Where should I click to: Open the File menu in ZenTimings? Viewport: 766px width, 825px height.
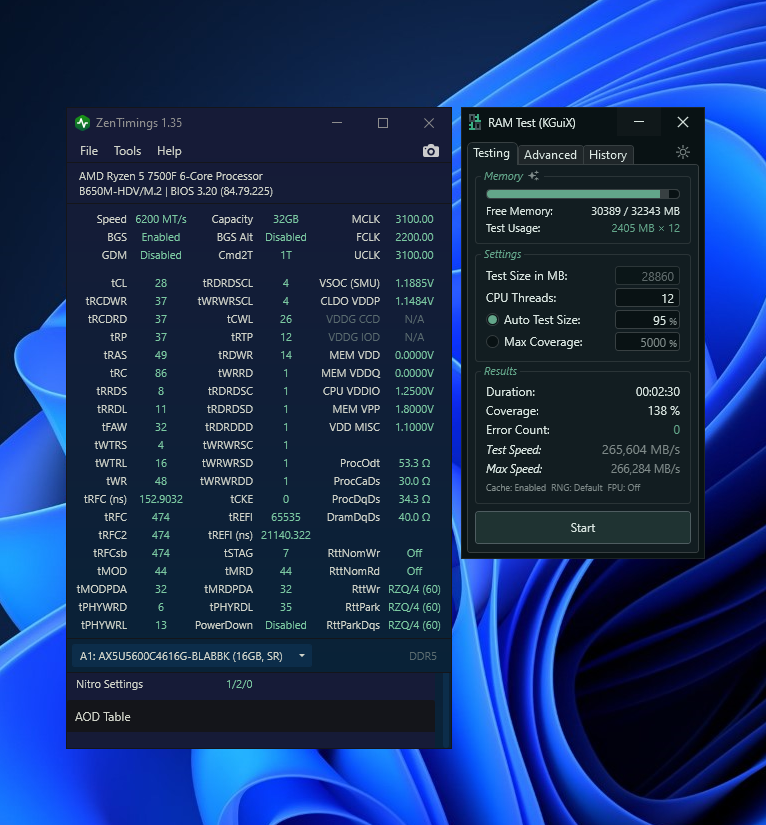(89, 151)
